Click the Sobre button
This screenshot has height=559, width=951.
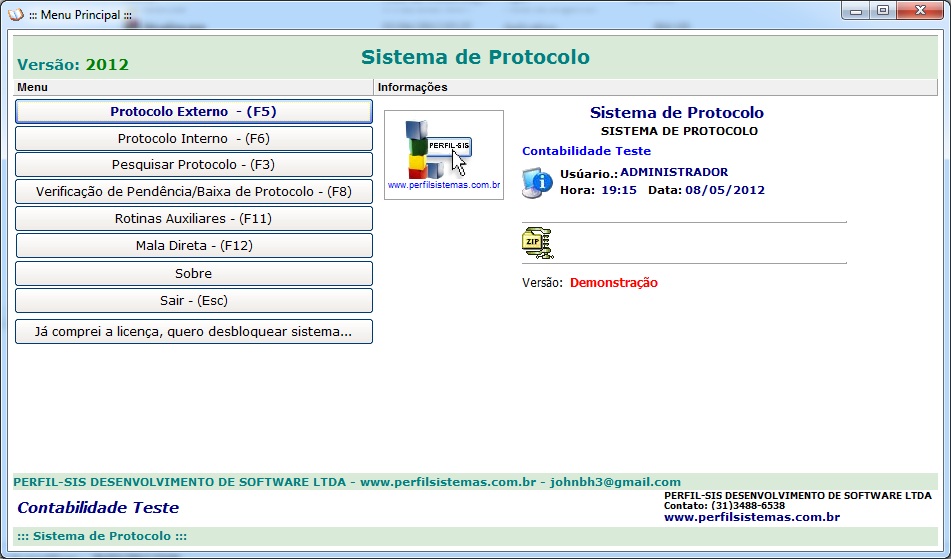193,273
